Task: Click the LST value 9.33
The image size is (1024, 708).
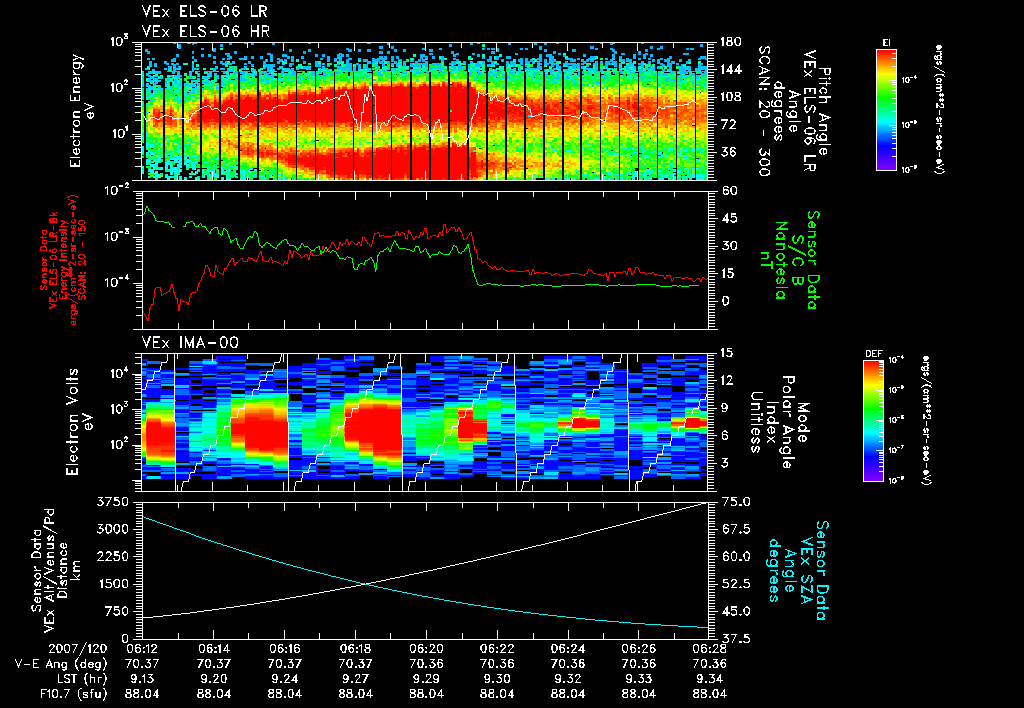Action: click(639, 679)
